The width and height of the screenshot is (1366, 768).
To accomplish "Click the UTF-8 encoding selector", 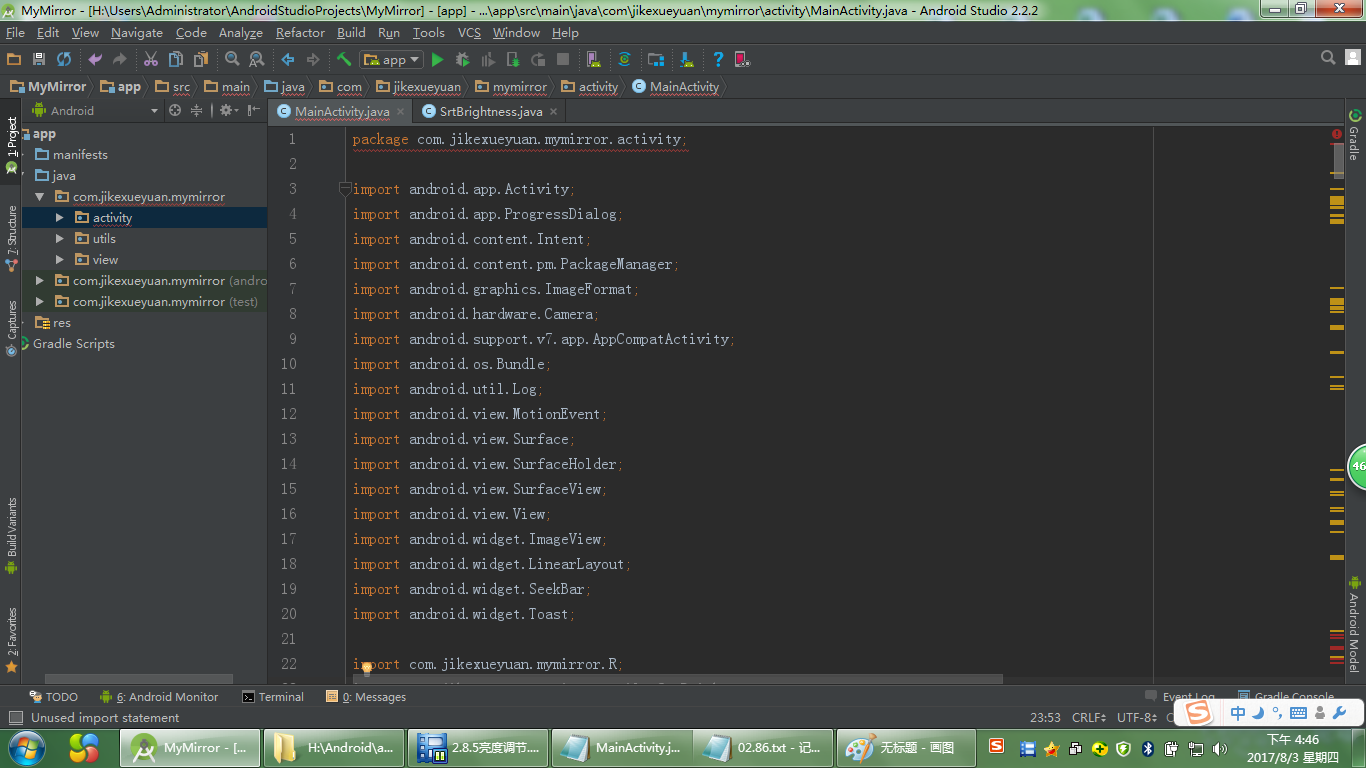I will [1139, 717].
